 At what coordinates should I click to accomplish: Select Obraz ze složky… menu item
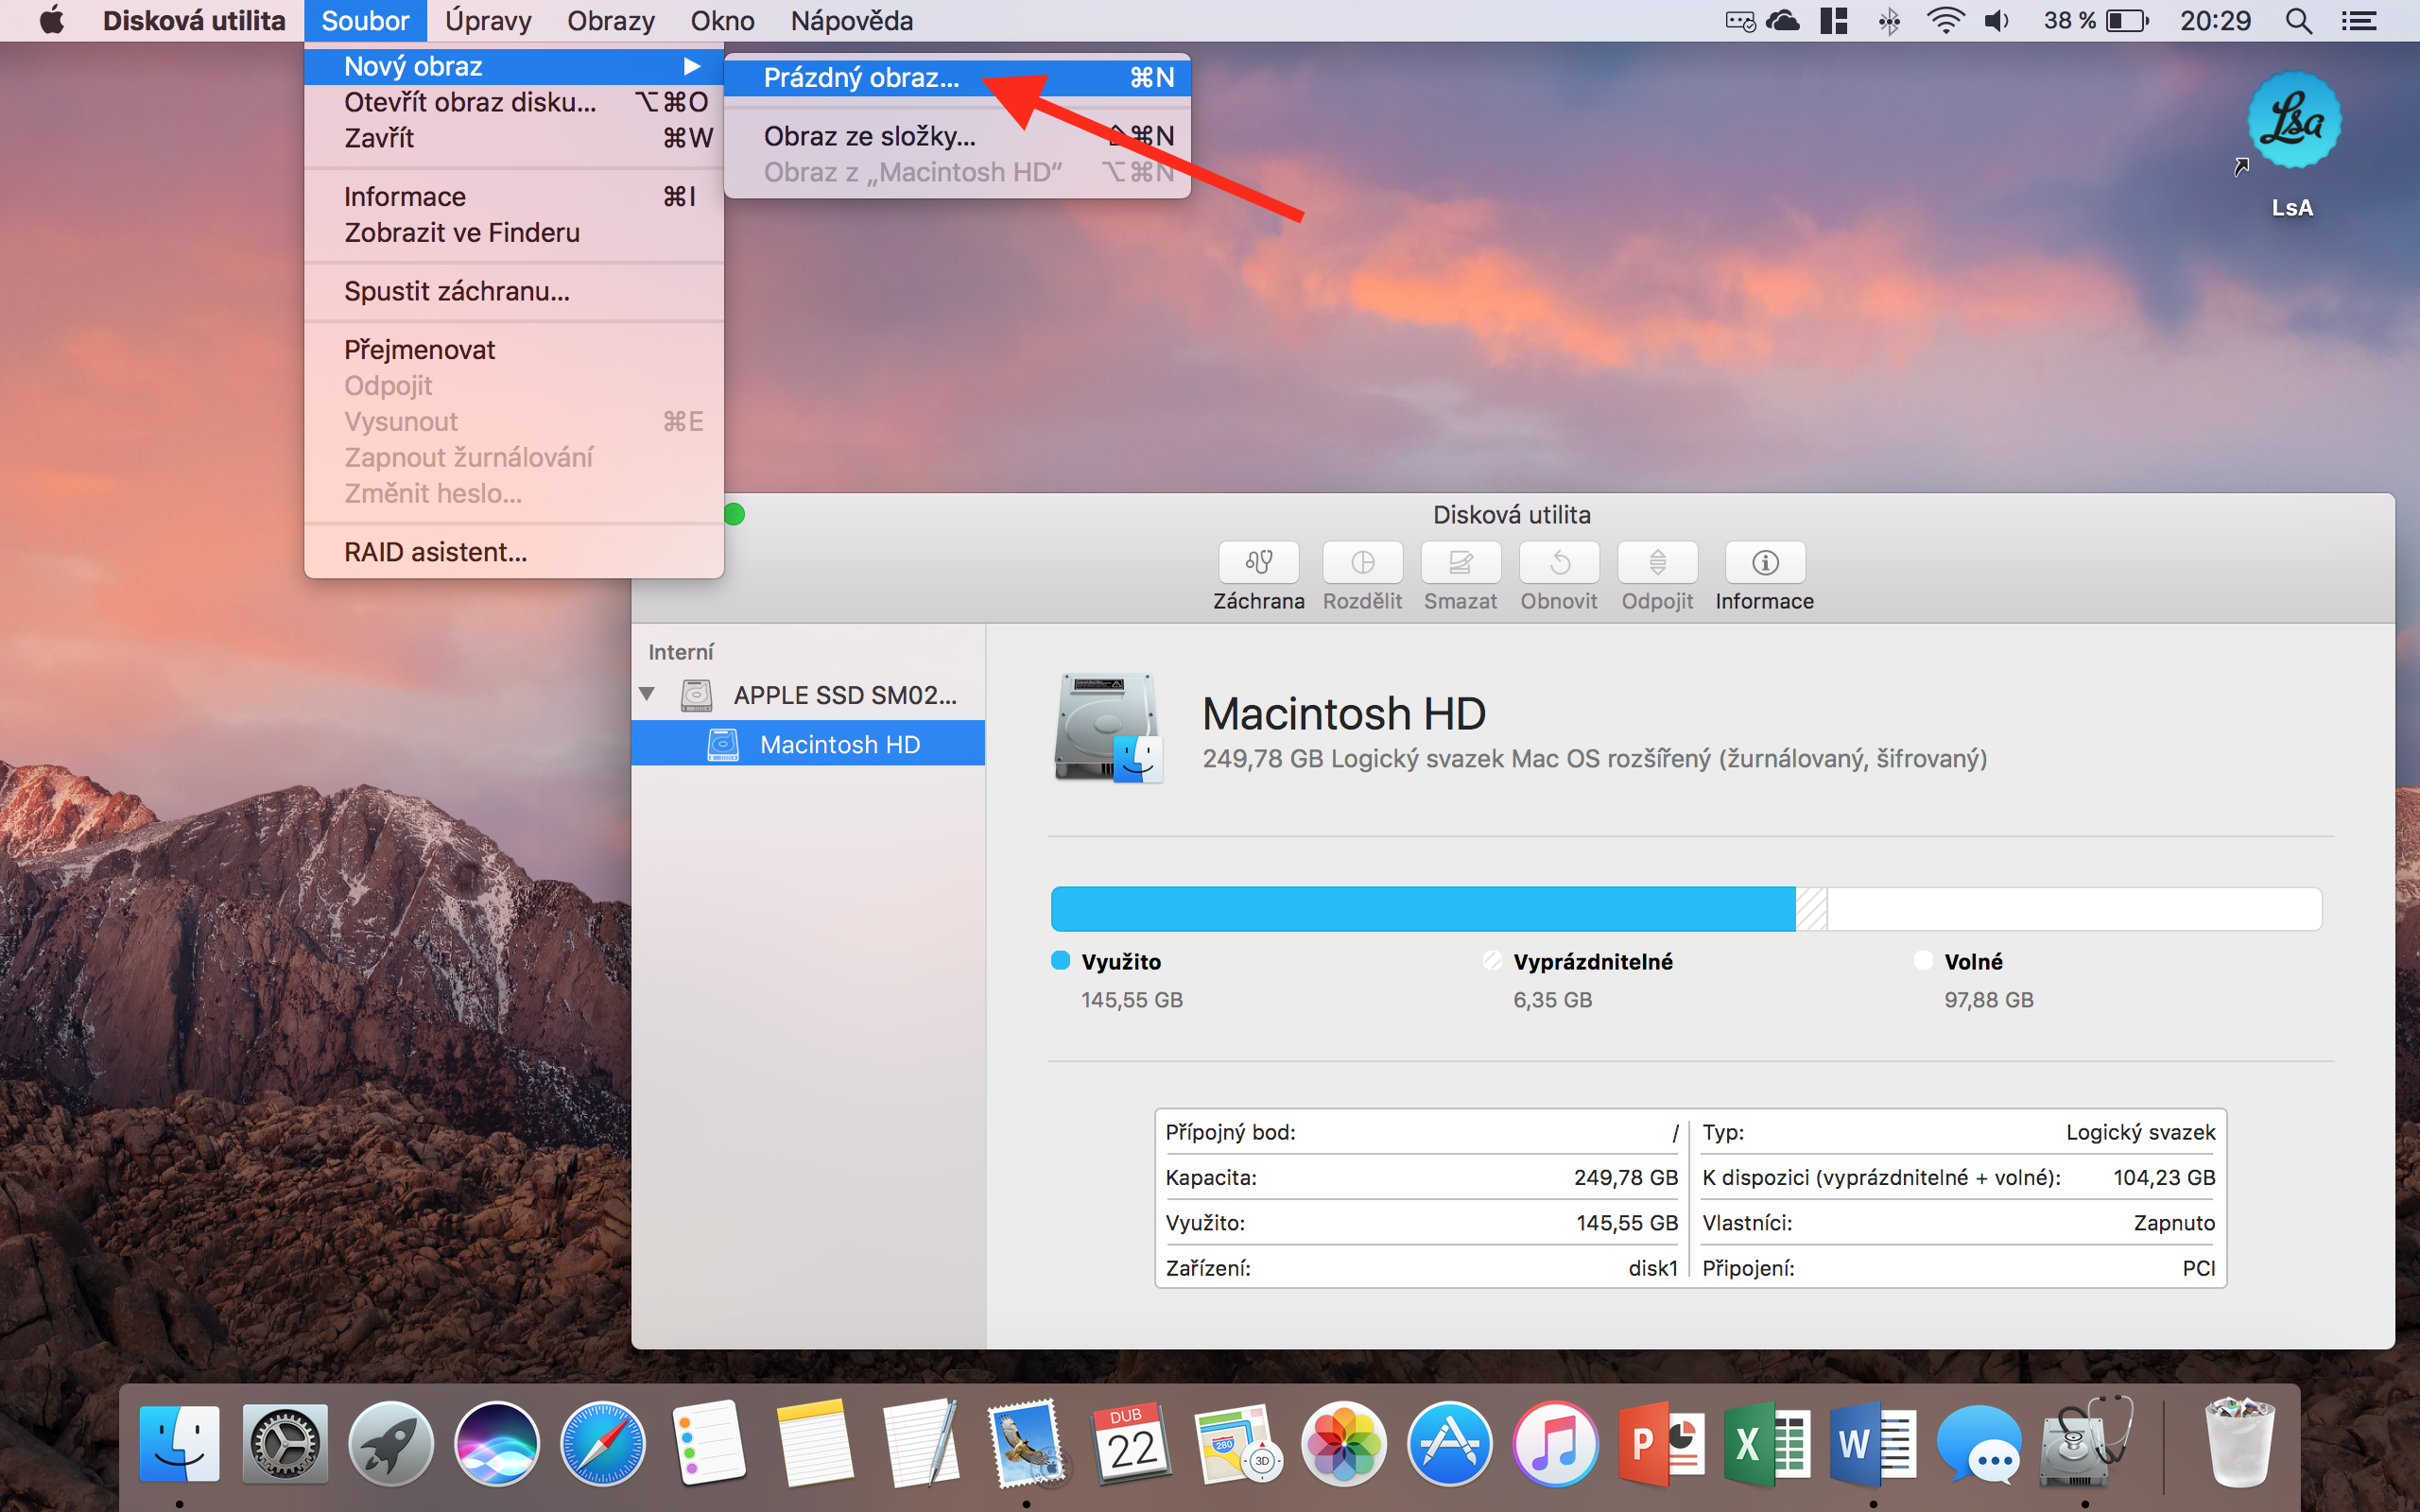coord(869,136)
